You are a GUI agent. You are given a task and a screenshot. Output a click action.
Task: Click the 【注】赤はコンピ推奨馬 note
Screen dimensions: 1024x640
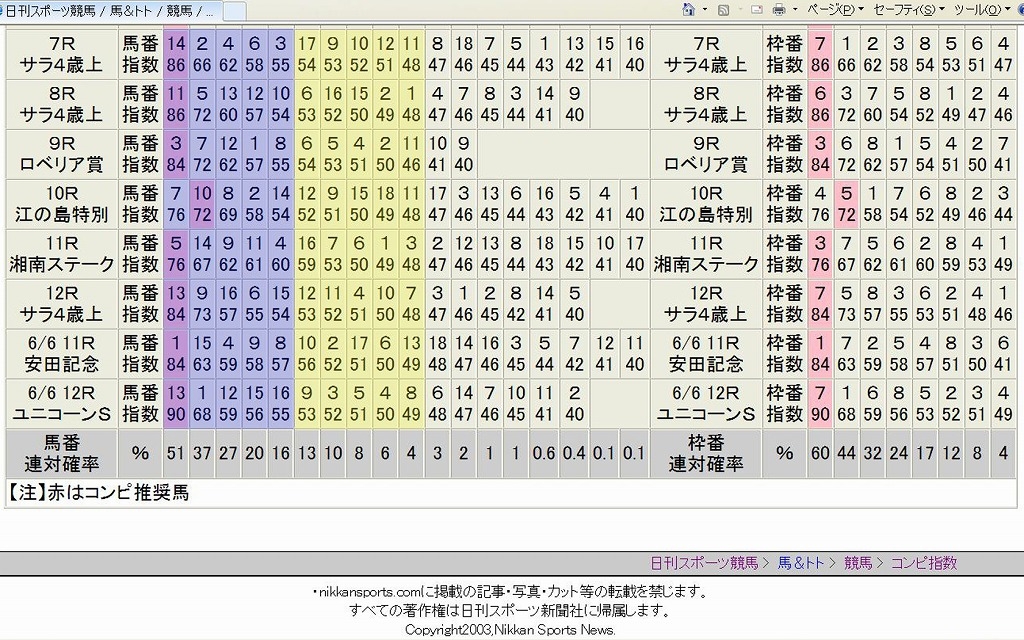[98, 492]
